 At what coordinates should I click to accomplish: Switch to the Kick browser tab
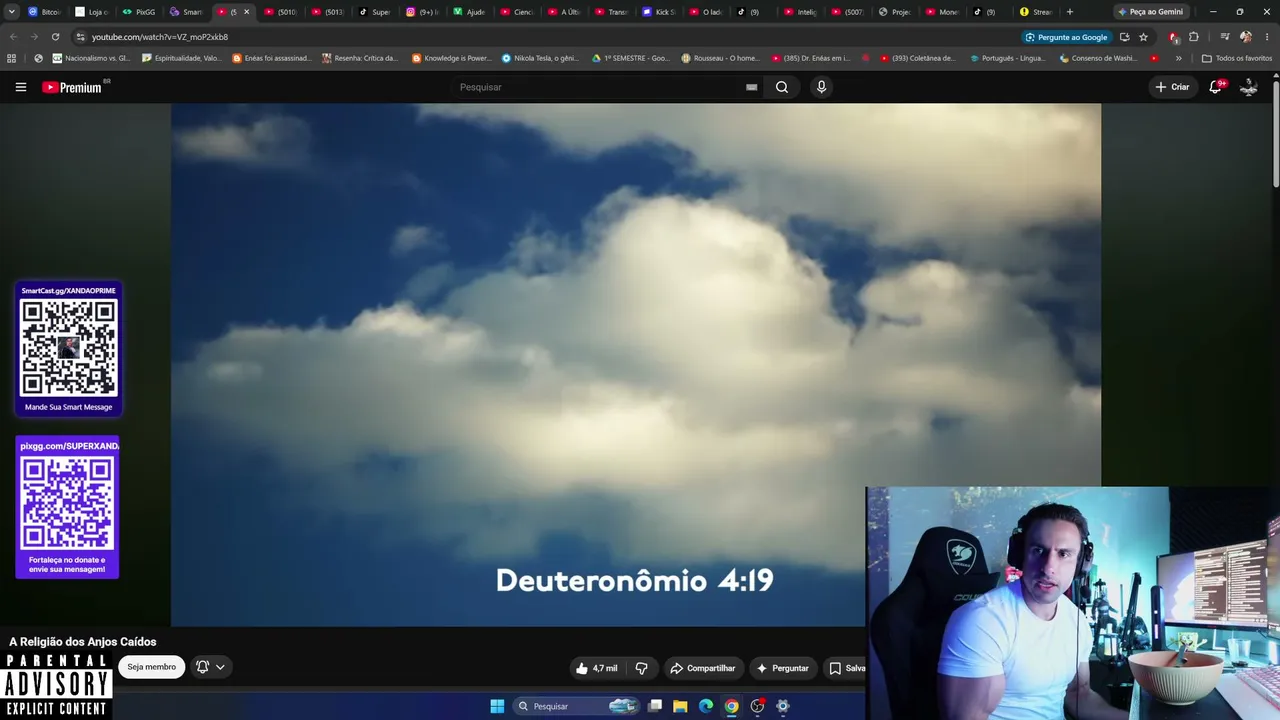[x=659, y=12]
